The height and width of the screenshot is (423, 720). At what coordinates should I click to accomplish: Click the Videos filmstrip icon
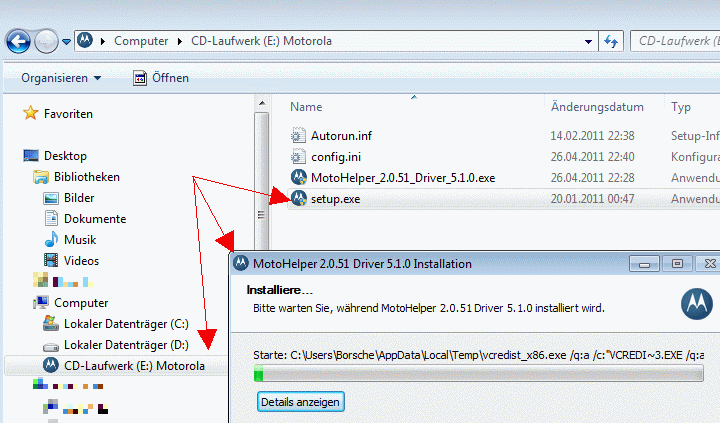click(x=51, y=260)
